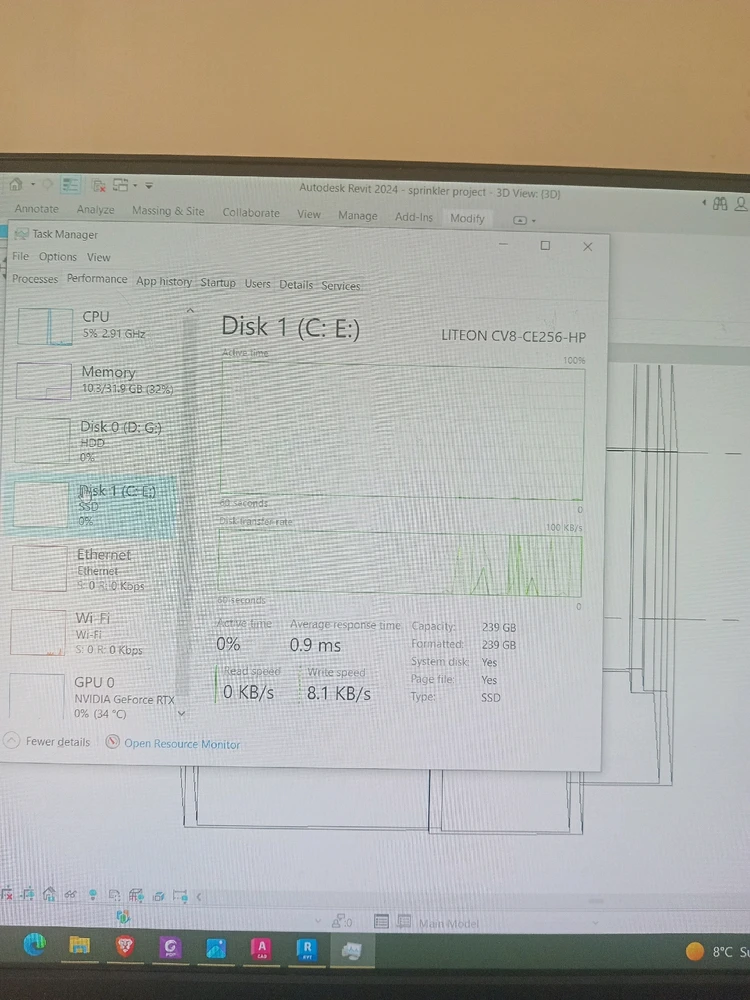This screenshot has width=750, height=1000.
Task: Click the weather icon in the taskbar
Action: 695,951
